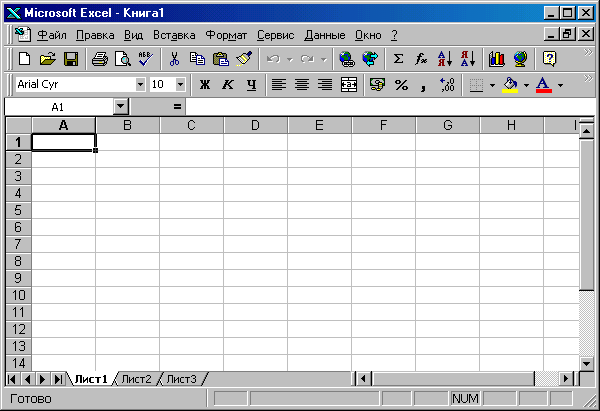
Task: Open the Redo history dropdown arrow
Action: [324, 59]
